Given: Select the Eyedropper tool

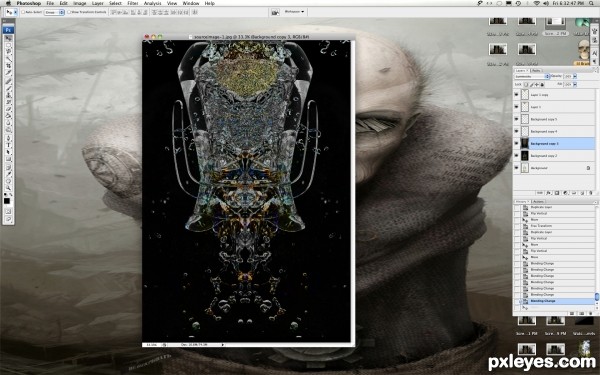Looking at the screenshot, I should point(8,173).
